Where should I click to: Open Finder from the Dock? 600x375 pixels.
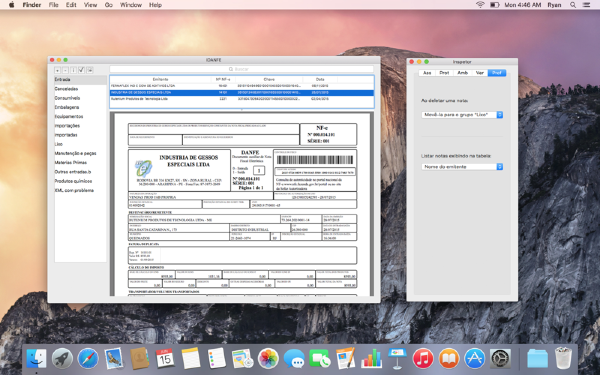tap(36, 359)
